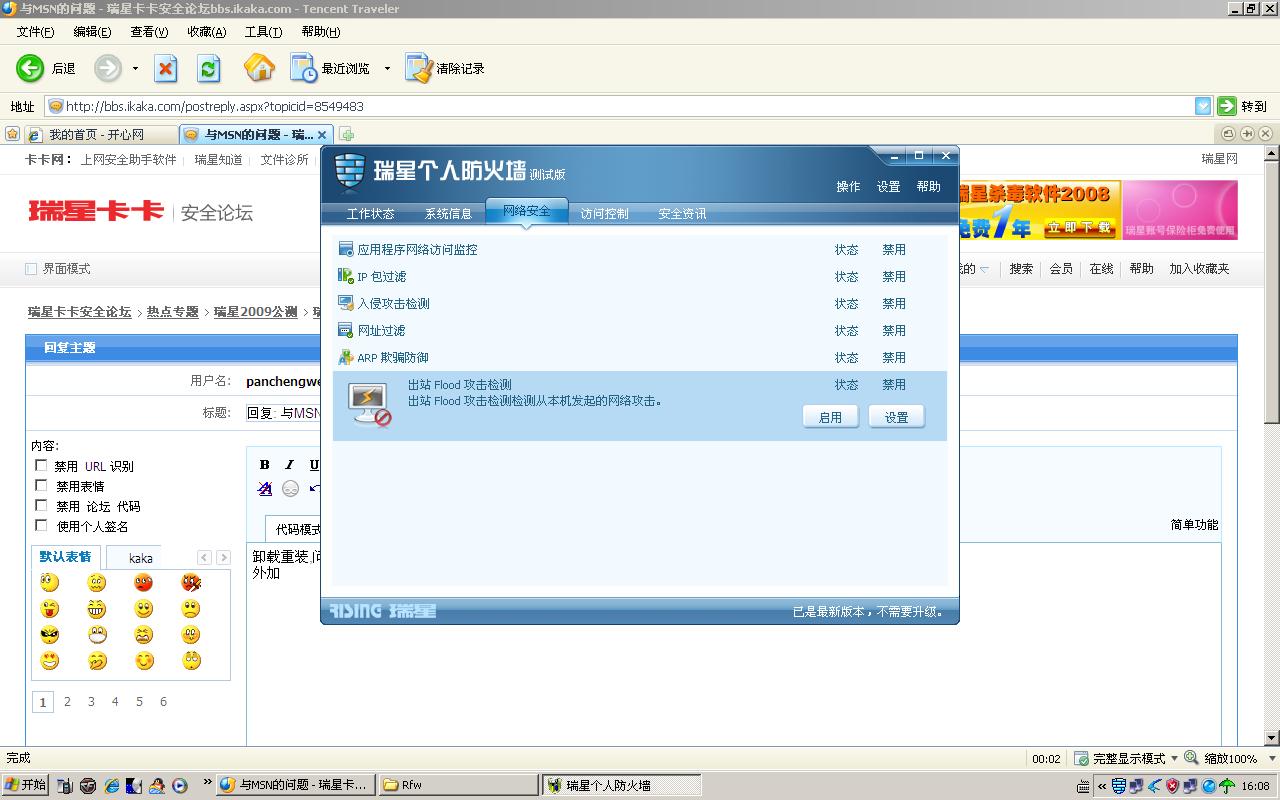Click the remove-formatting icon in the reply editor
The width and height of the screenshot is (1280, 800).
264,488
